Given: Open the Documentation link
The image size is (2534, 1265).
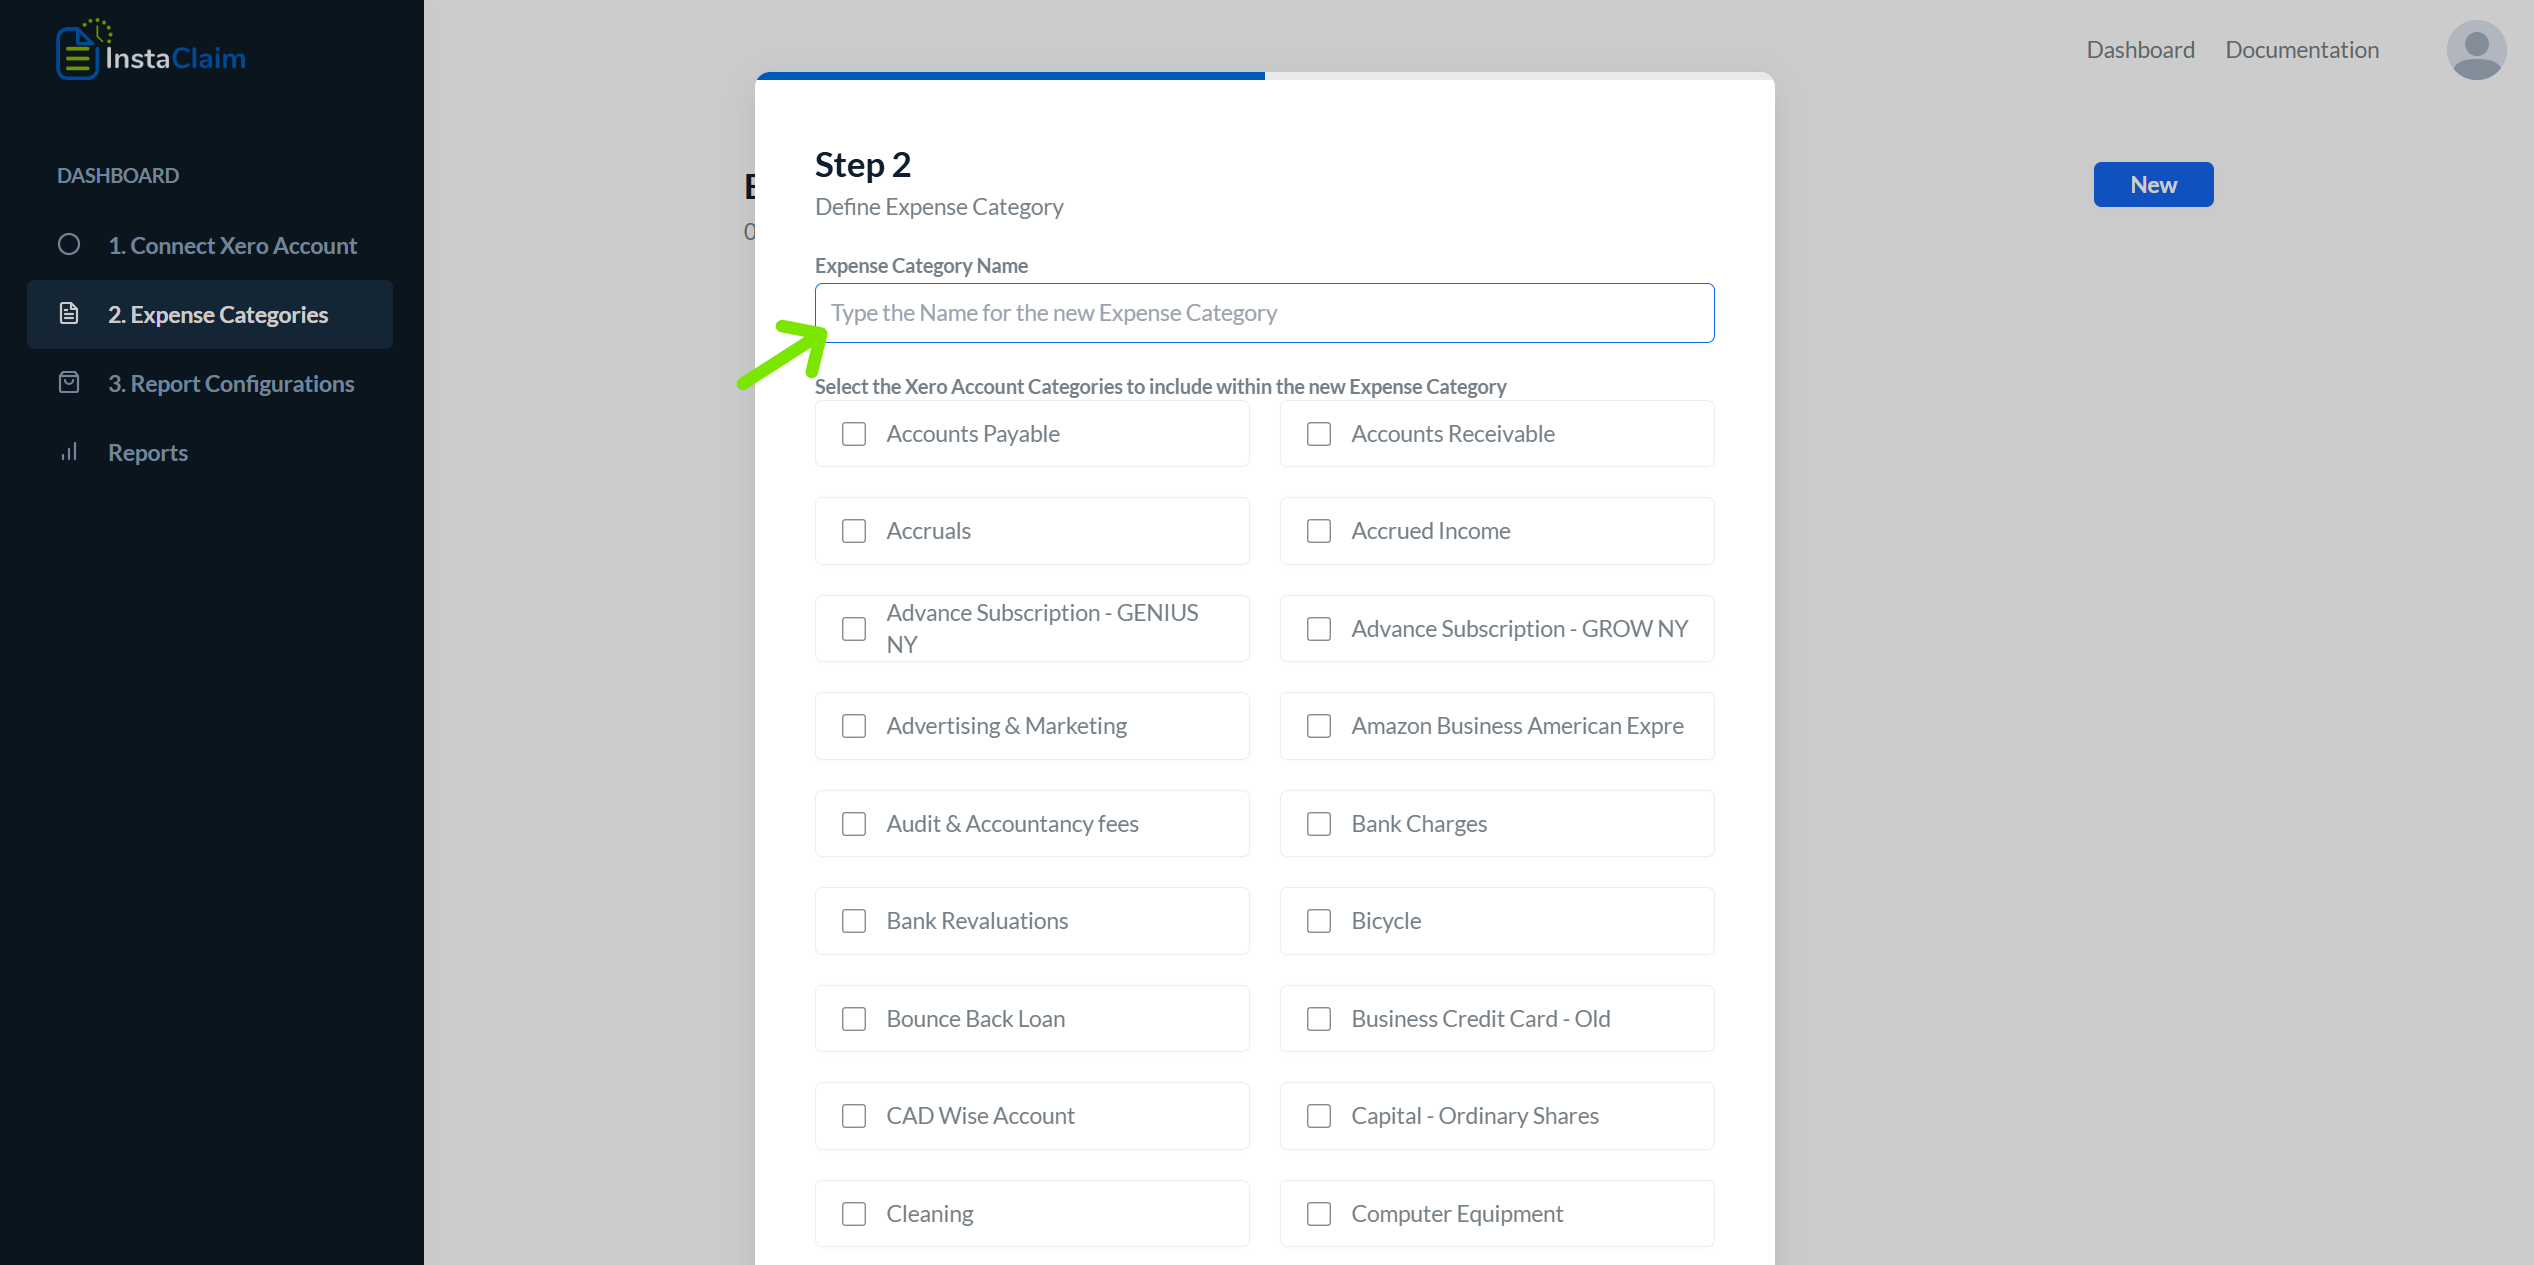Looking at the screenshot, I should point(2302,50).
